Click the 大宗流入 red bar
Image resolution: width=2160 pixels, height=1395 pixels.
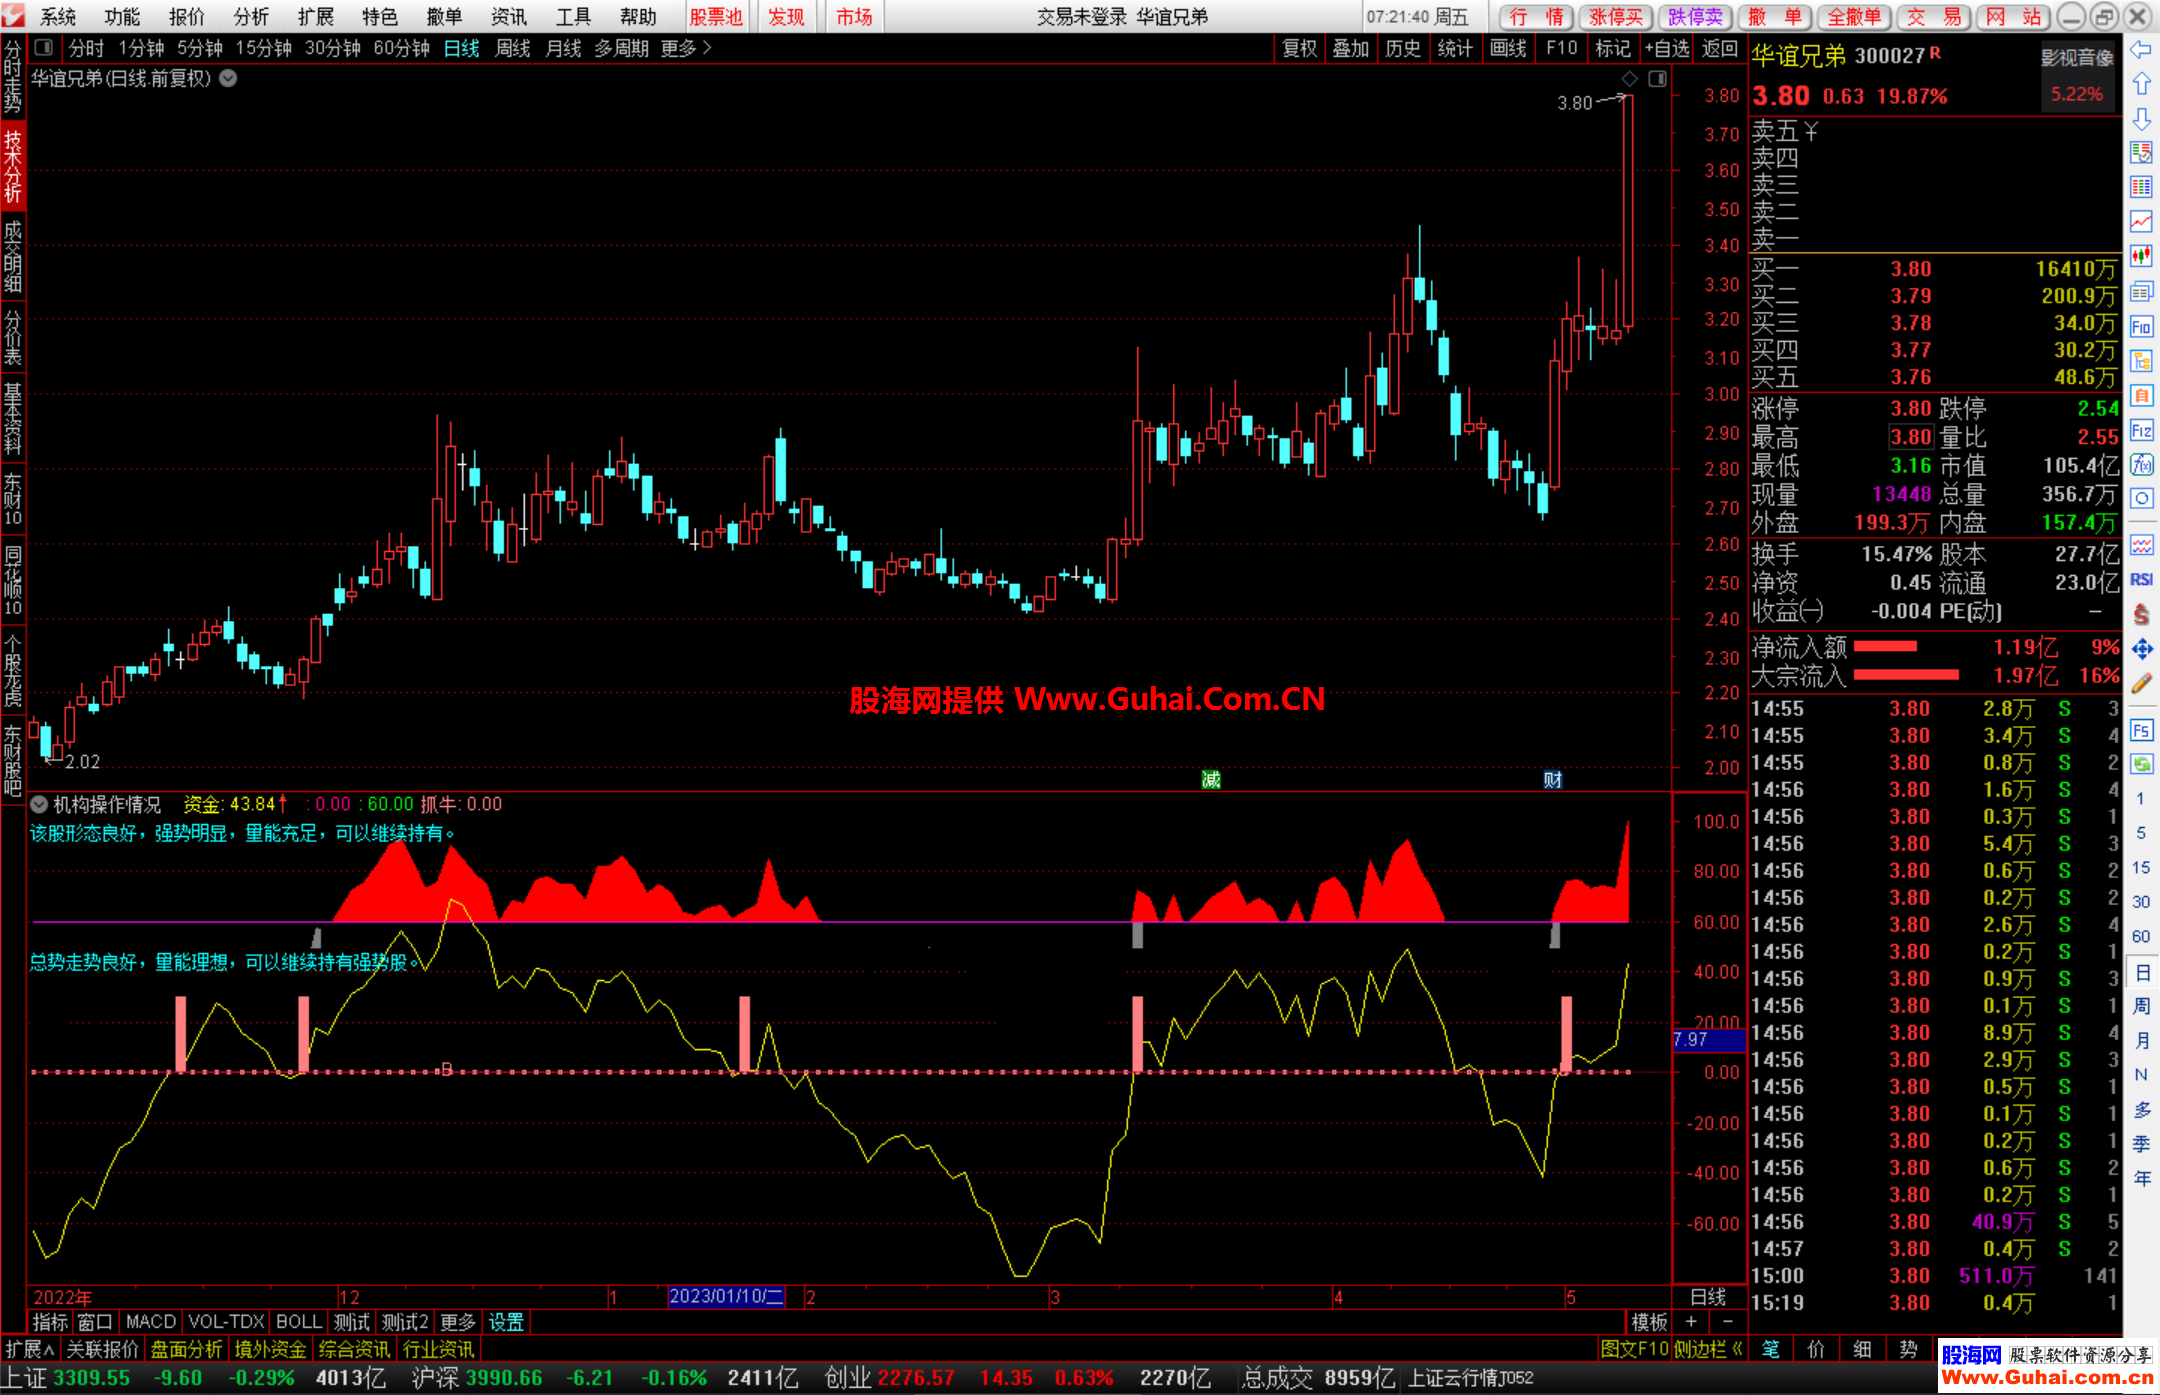(1906, 675)
